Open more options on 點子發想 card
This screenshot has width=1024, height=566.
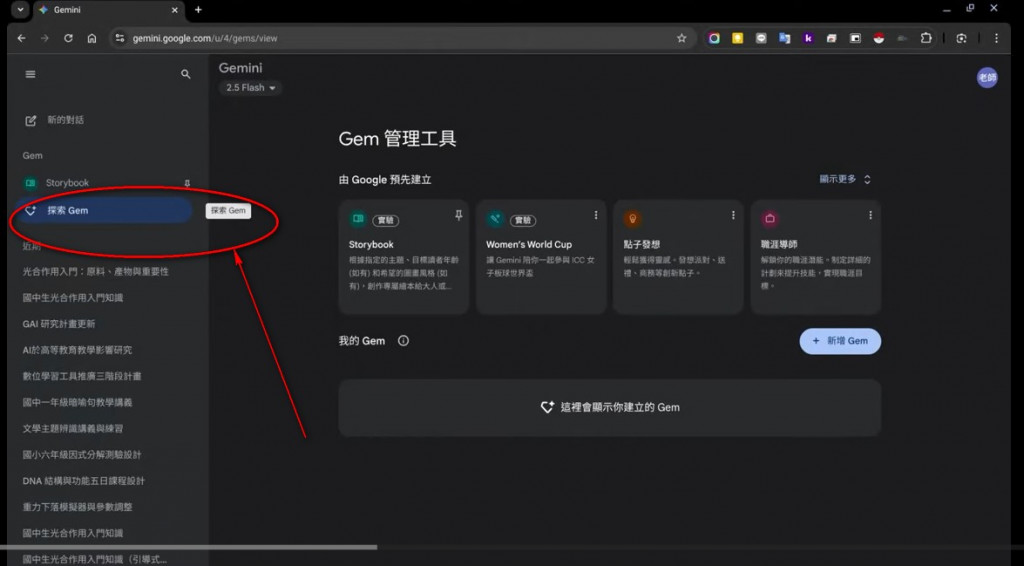coord(733,215)
